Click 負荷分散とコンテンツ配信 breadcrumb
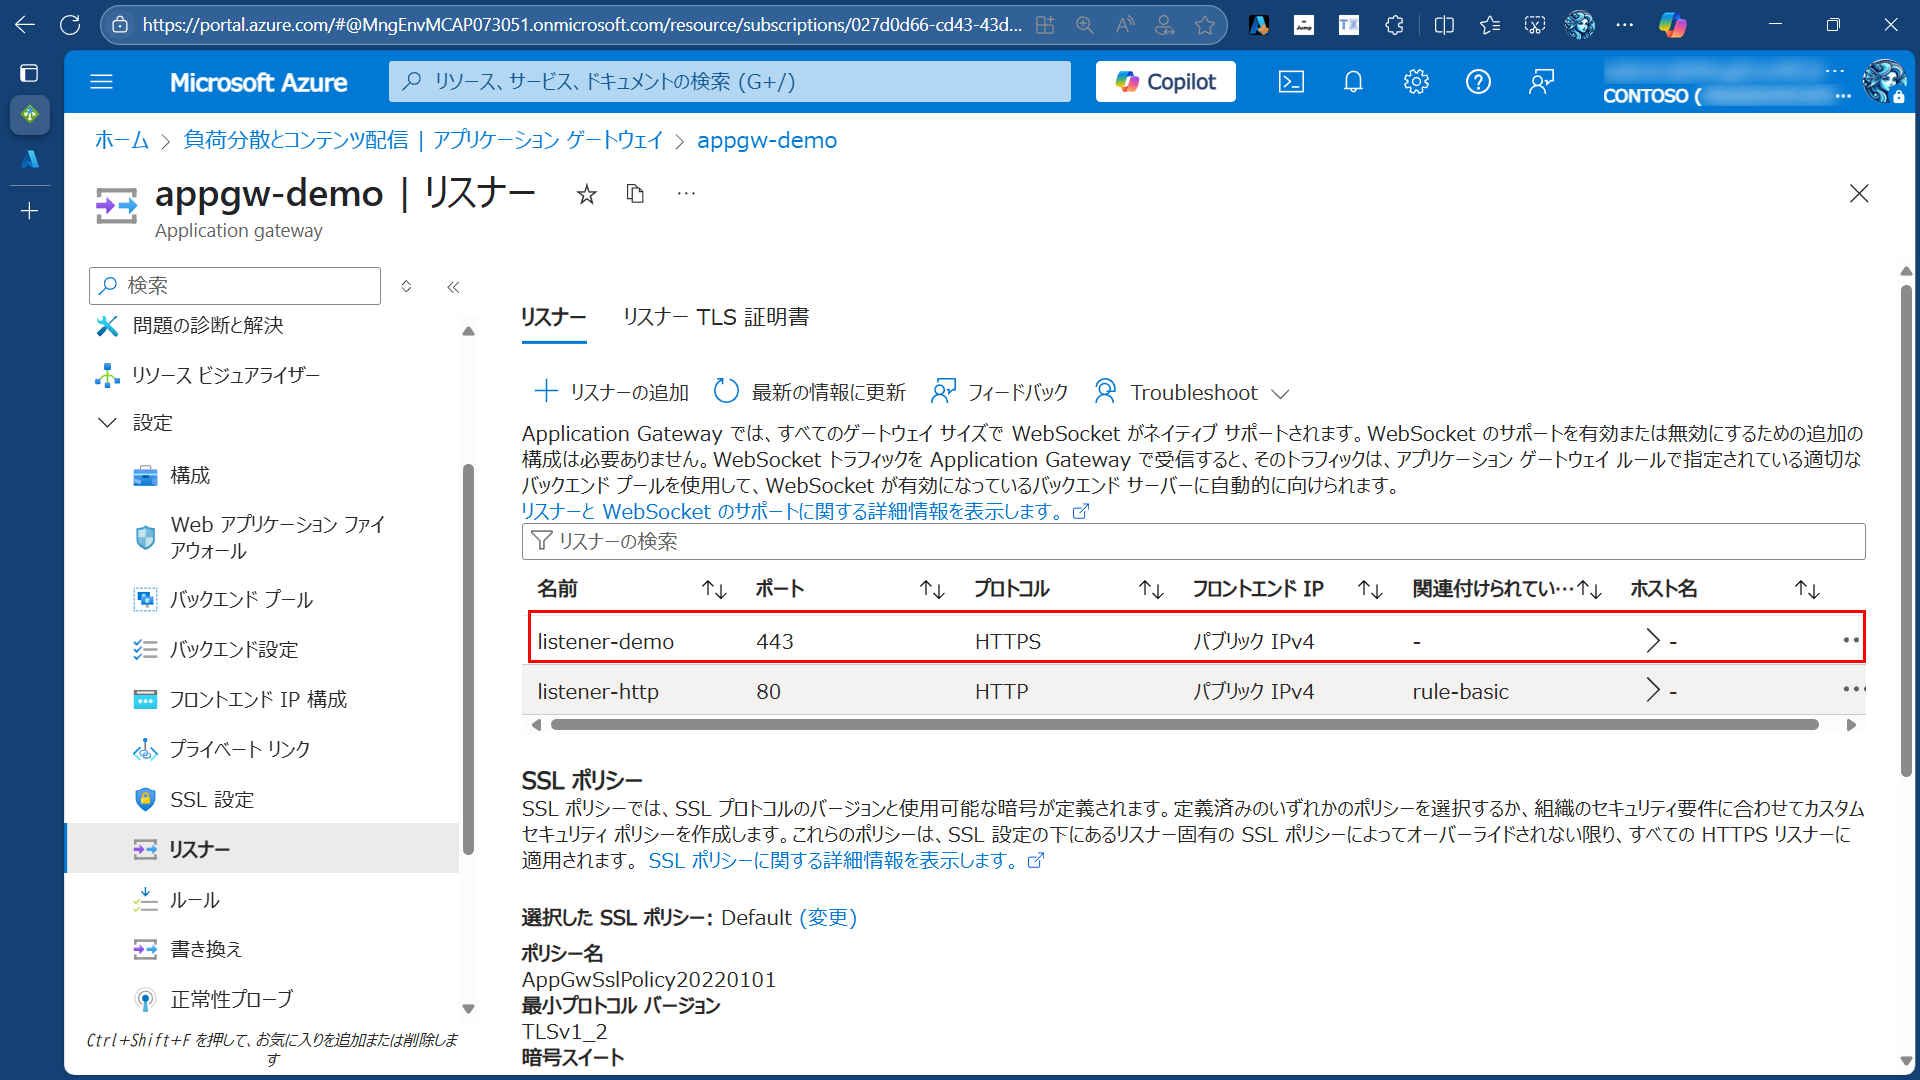 coord(423,140)
